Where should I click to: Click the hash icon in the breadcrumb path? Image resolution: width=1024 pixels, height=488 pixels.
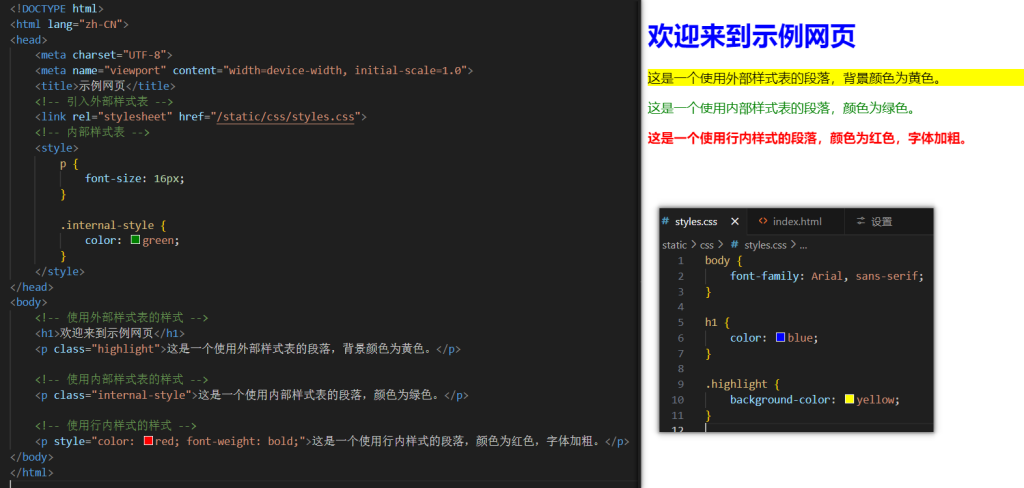coord(735,244)
